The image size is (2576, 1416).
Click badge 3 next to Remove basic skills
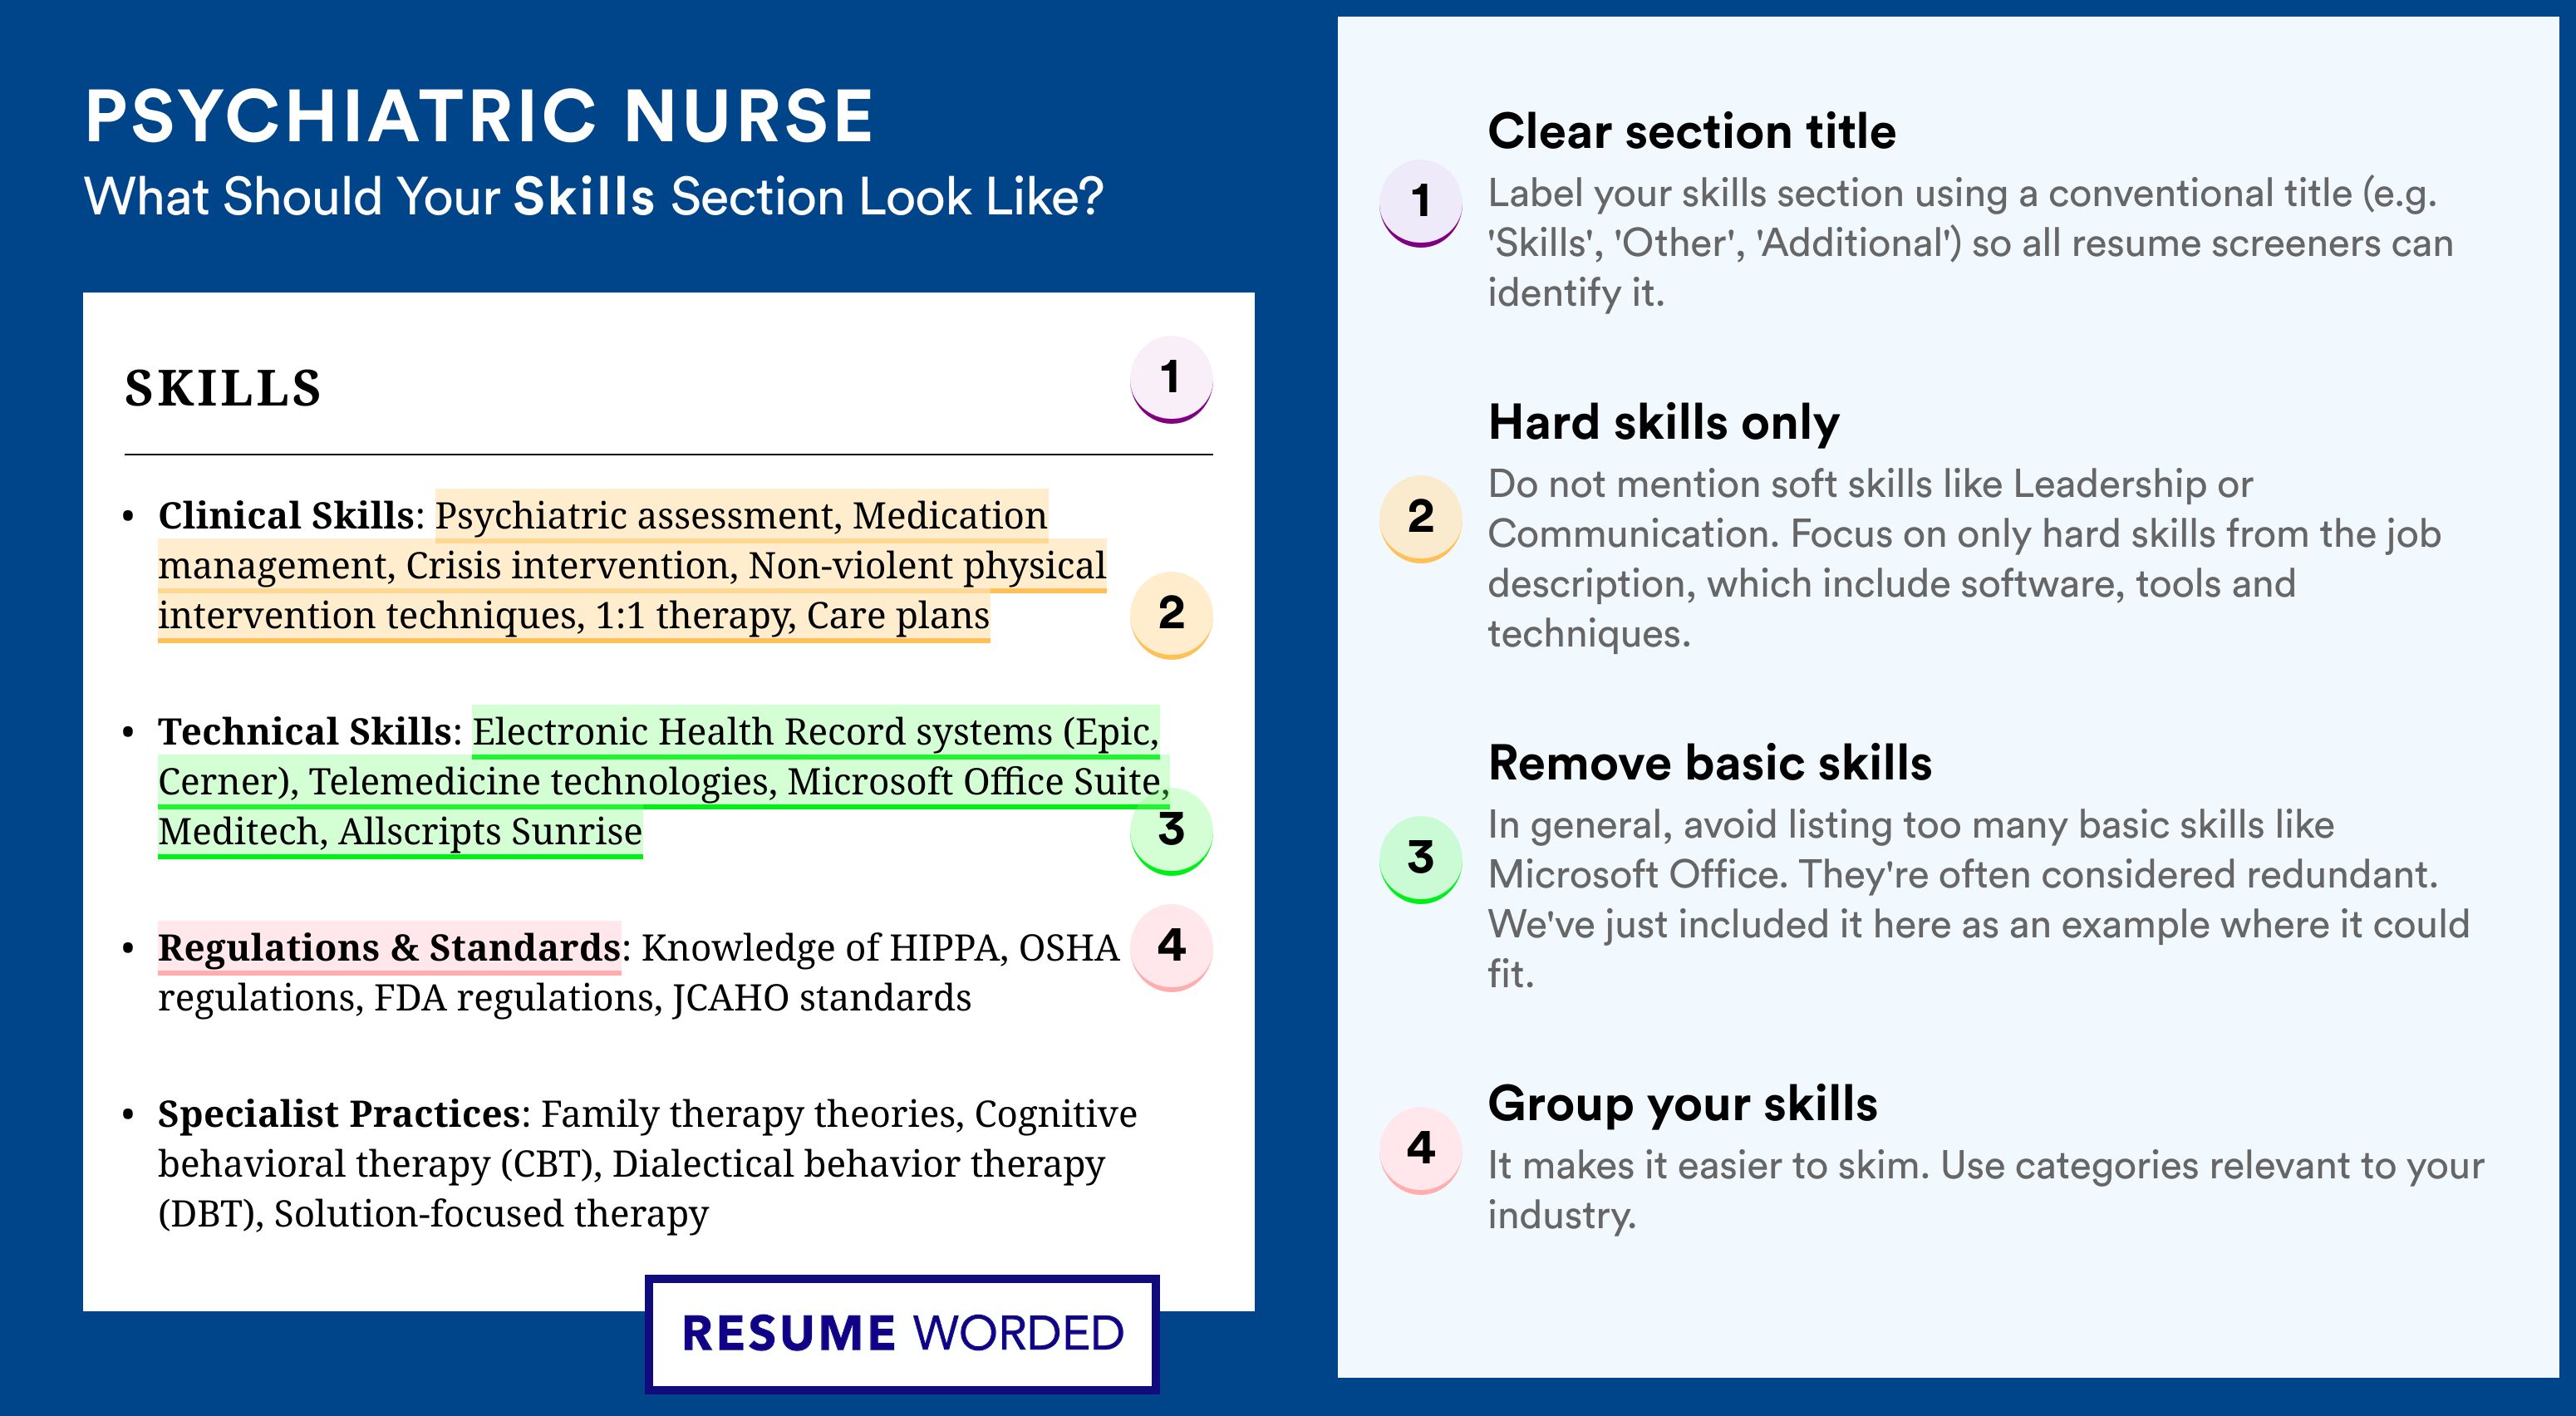(1420, 860)
